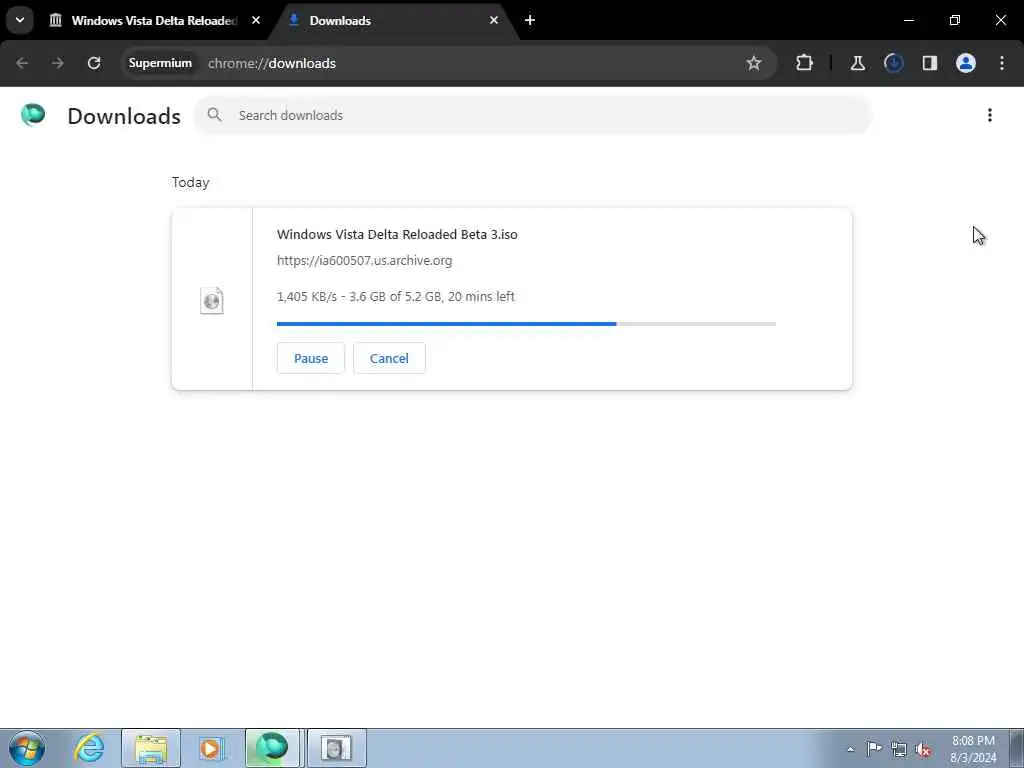Click the Show desktop strip at the taskbar end
This screenshot has height=768, width=1024.
point(1017,748)
